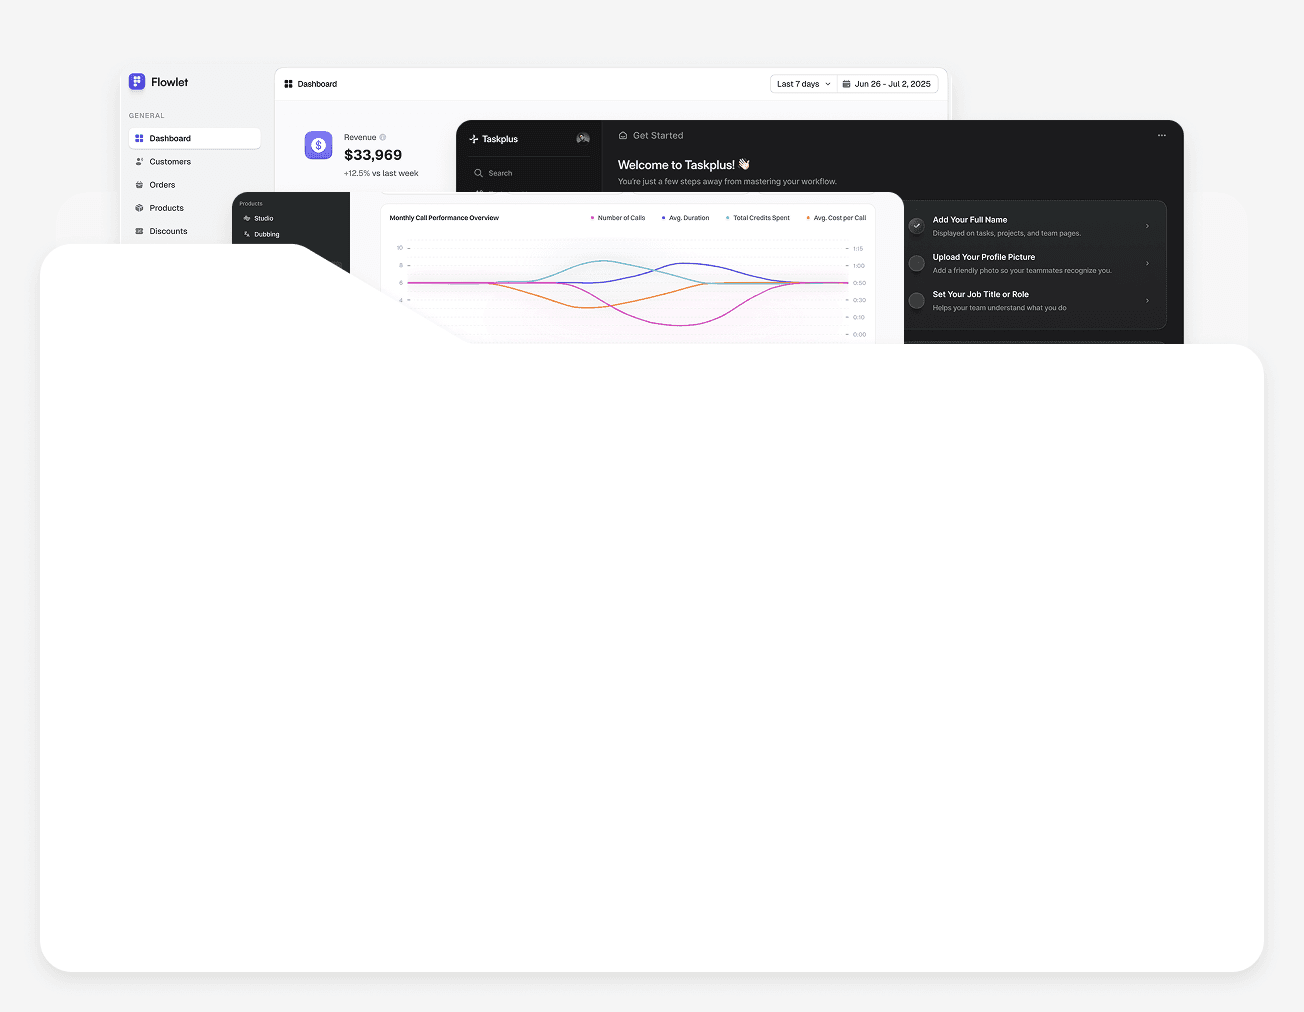
Task: Open the Last 7 days dropdown
Action: tap(803, 84)
